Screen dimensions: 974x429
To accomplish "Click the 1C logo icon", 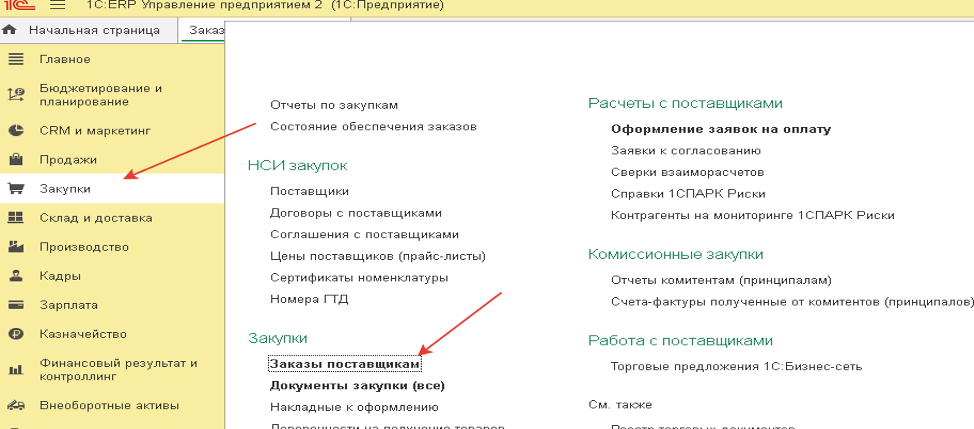I will point(17,6).
